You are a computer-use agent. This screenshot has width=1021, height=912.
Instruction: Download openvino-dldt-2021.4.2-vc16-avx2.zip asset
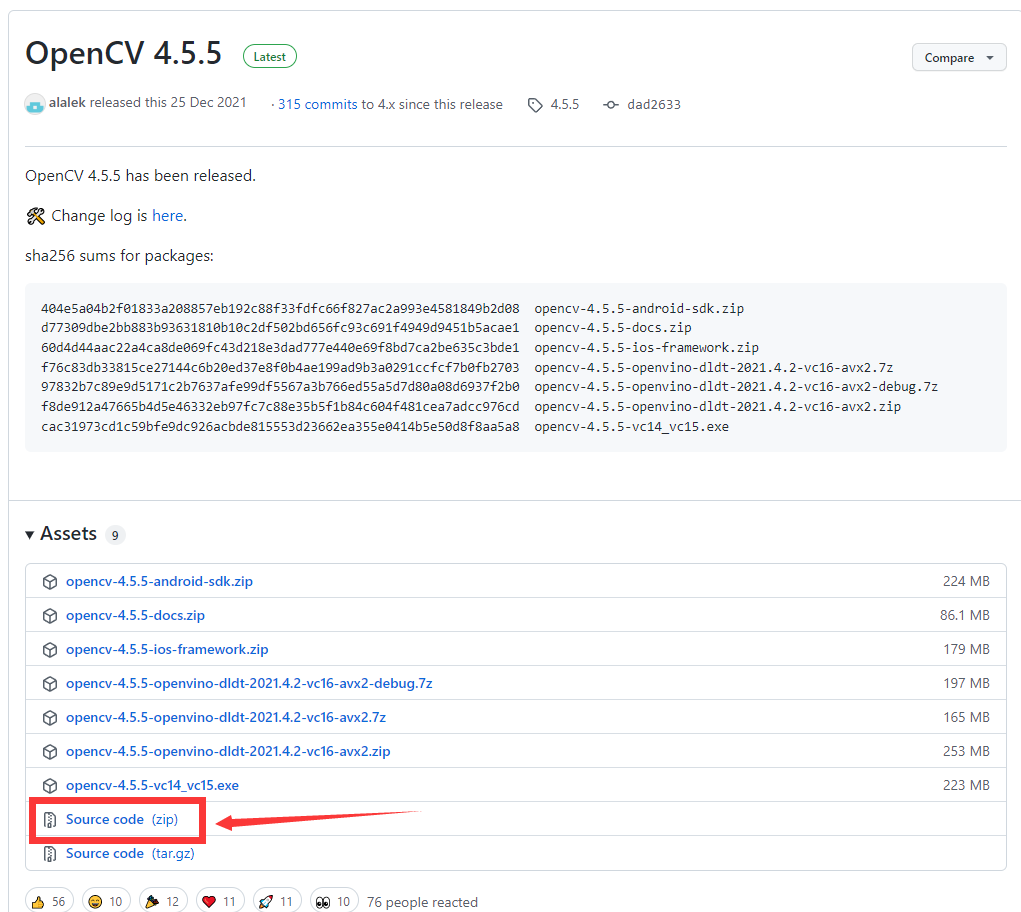228,751
